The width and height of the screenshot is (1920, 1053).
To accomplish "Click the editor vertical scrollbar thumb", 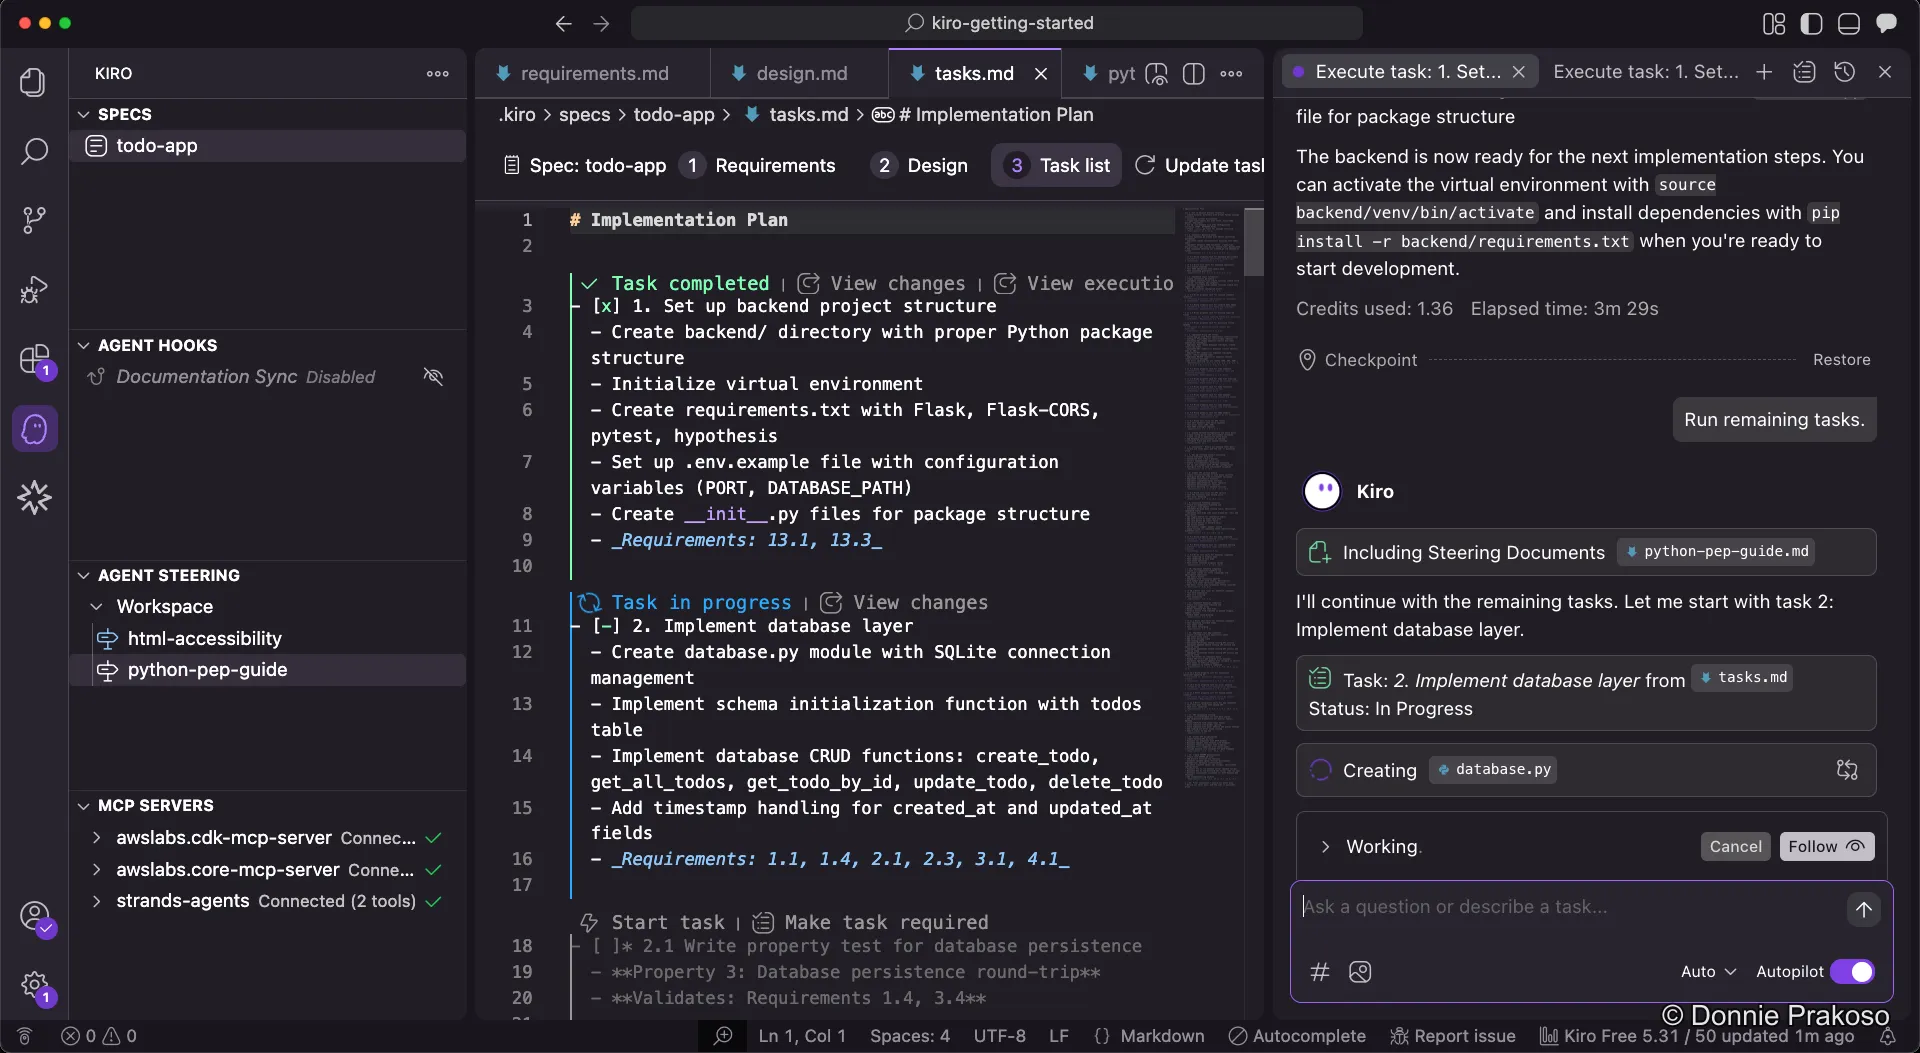I will pos(1253,242).
